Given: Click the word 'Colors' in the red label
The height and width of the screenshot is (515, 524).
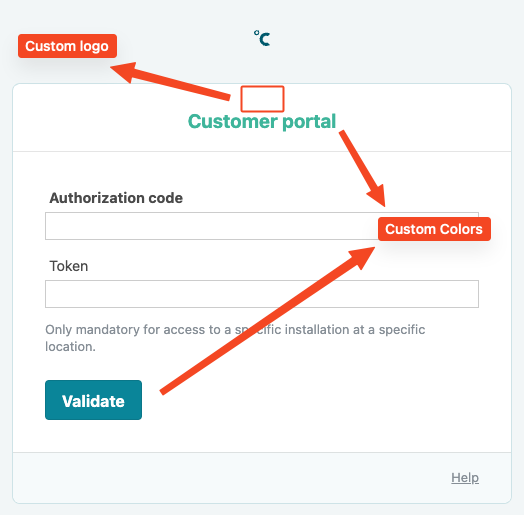Looking at the screenshot, I should 461,229.
